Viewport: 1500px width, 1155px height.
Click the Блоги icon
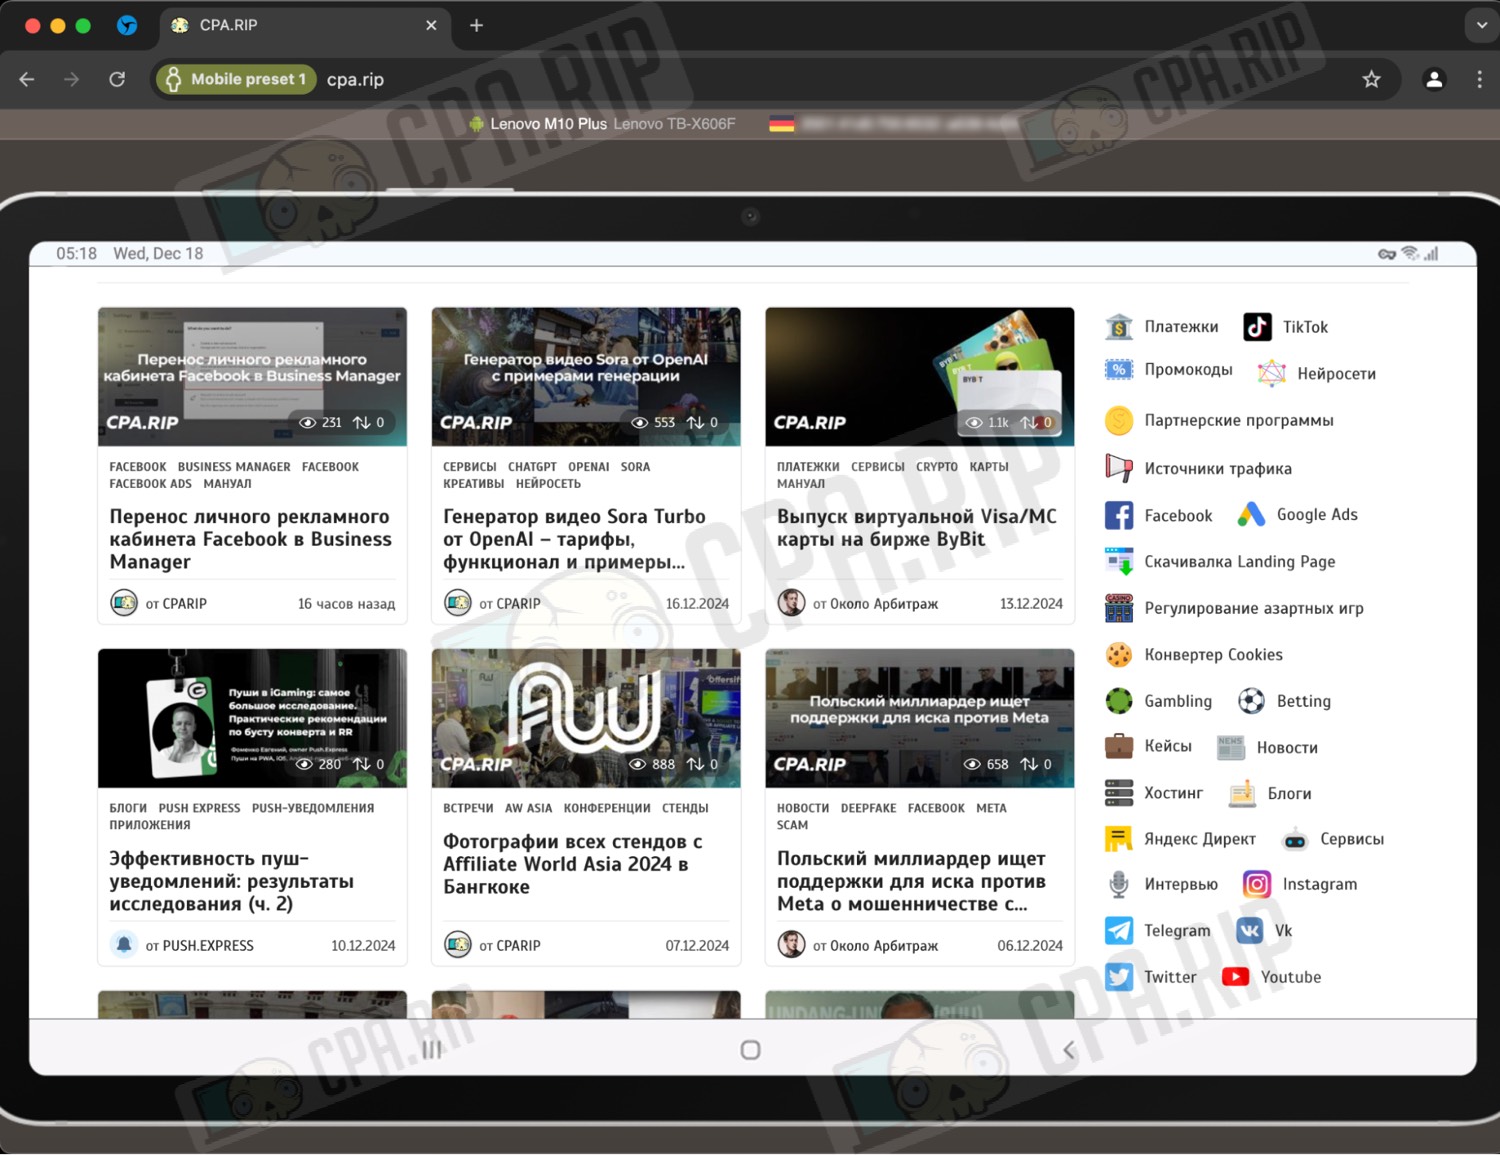[x=1242, y=793]
